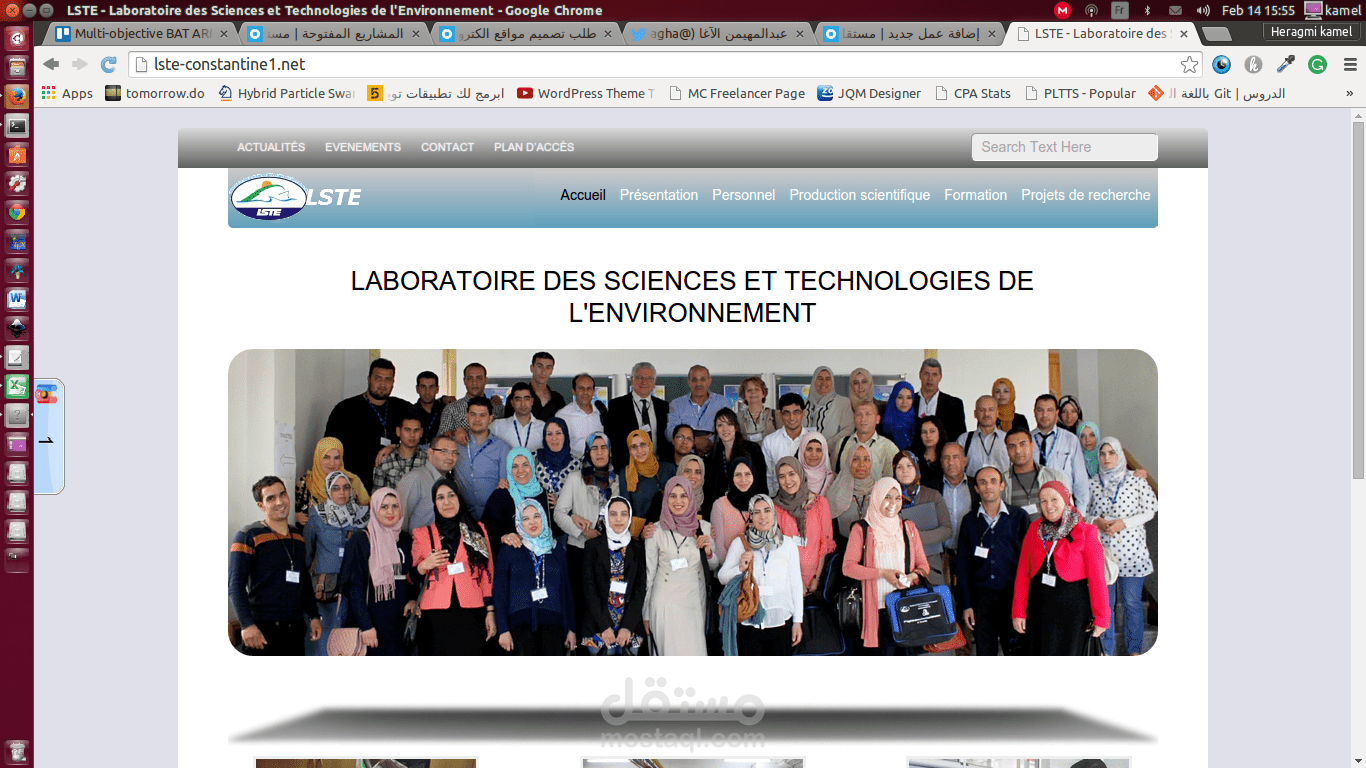This screenshot has height=768, width=1366.
Task: Open Production scientifique navigation link
Action: 860,195
